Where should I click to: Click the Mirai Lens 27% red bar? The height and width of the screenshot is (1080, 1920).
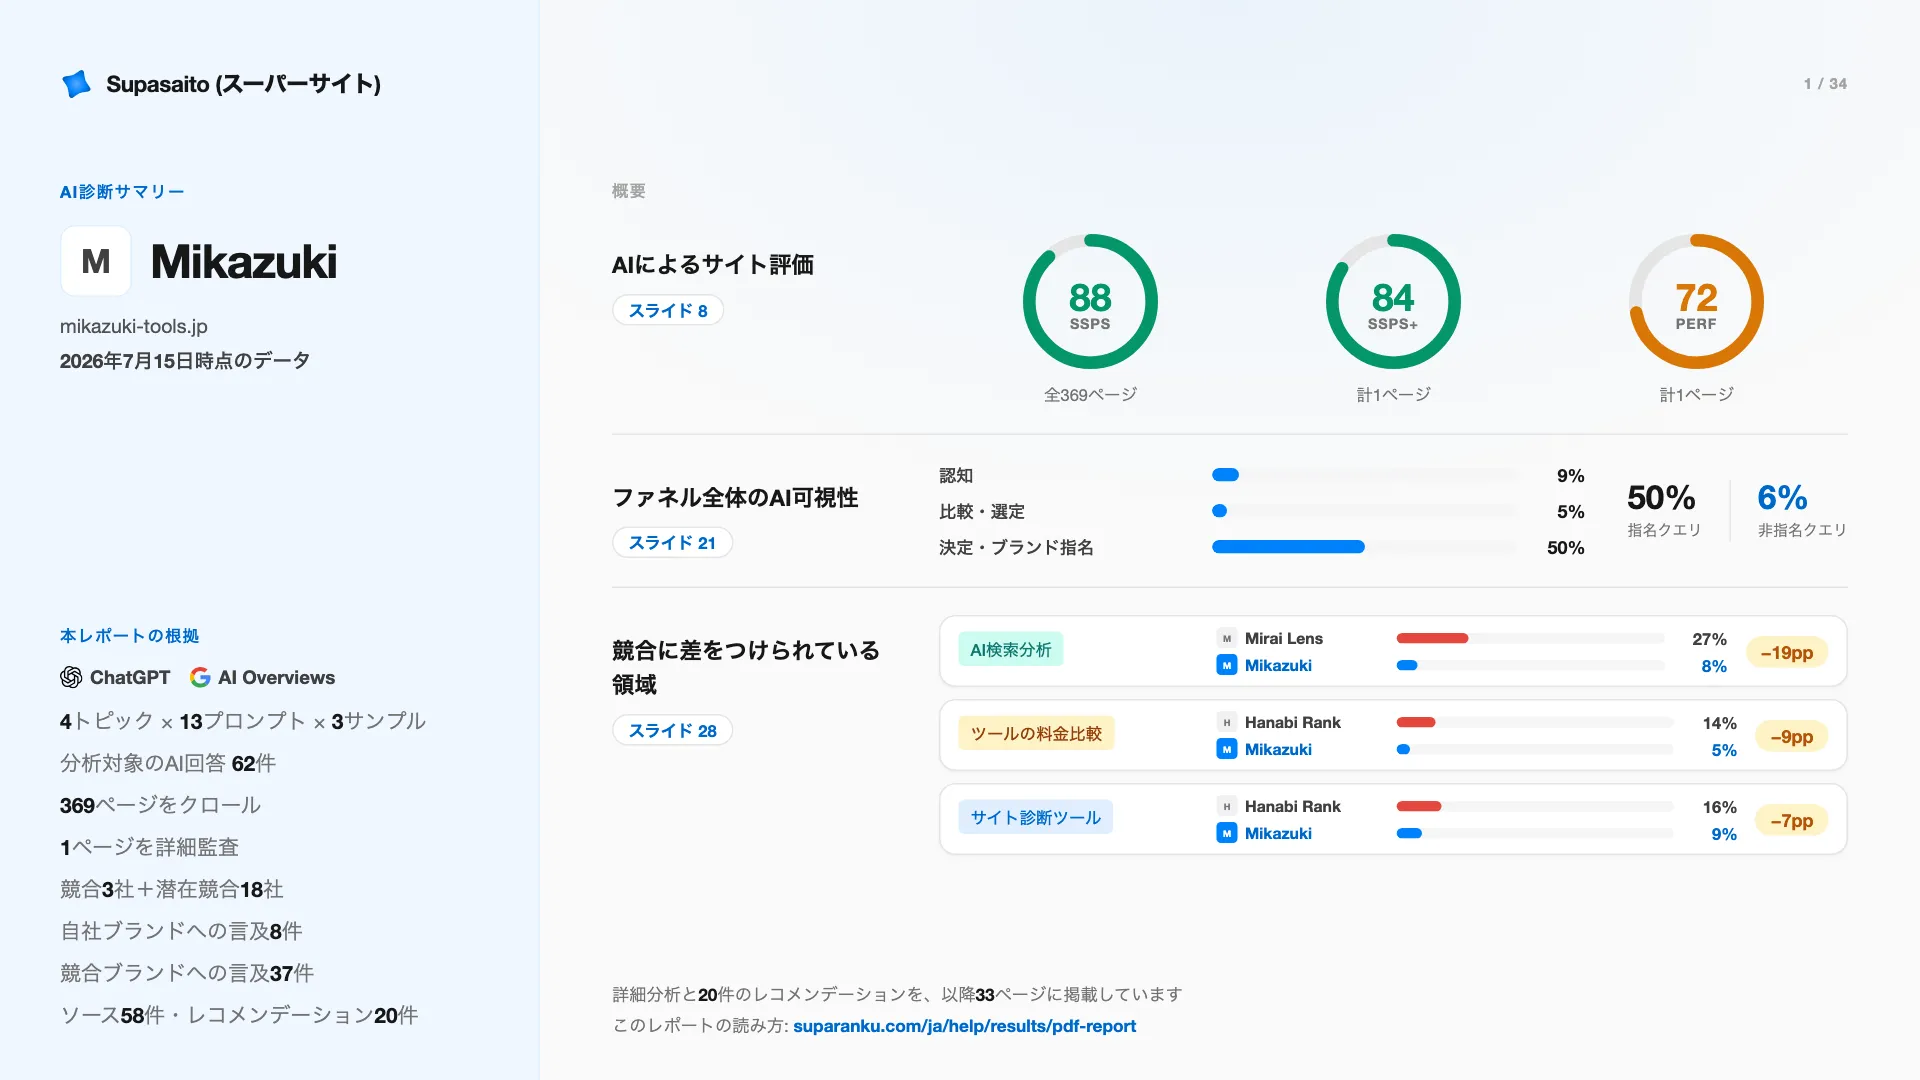coord(1432,638)
